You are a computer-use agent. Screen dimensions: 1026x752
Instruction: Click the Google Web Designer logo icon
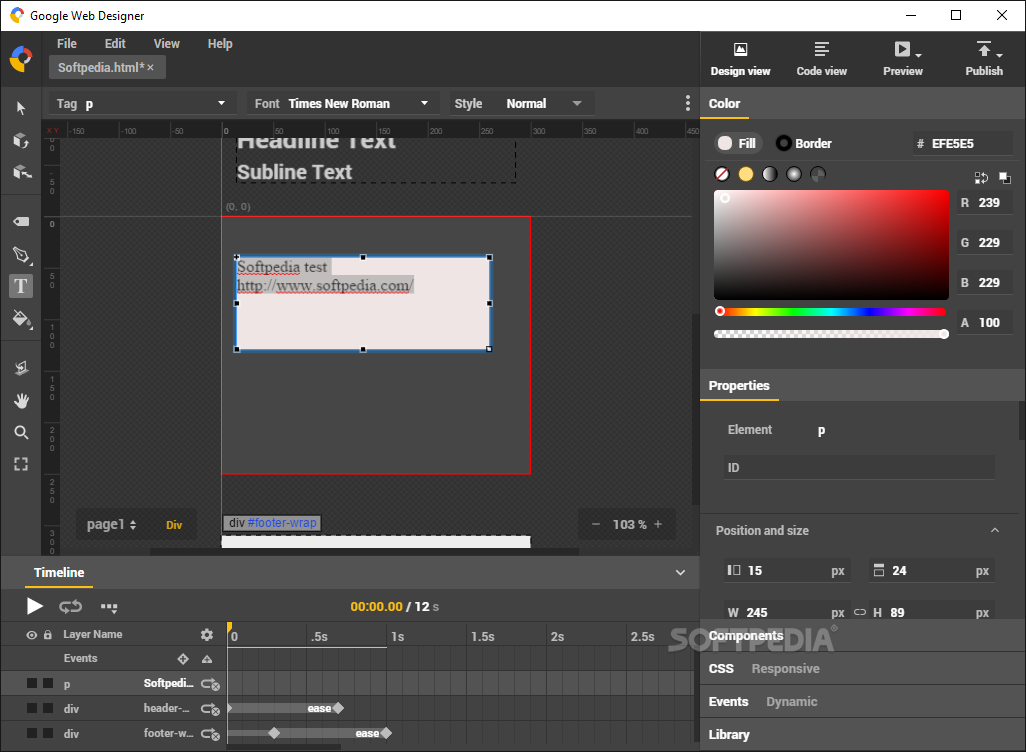(21, 59)
